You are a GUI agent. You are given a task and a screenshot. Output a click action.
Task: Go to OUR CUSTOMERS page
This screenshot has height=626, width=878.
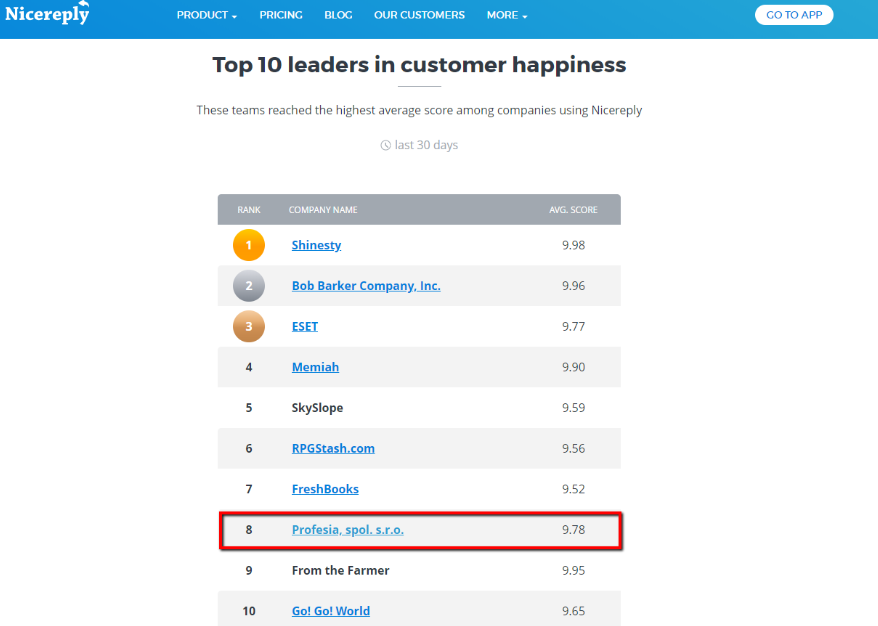(x=419, y=16)
